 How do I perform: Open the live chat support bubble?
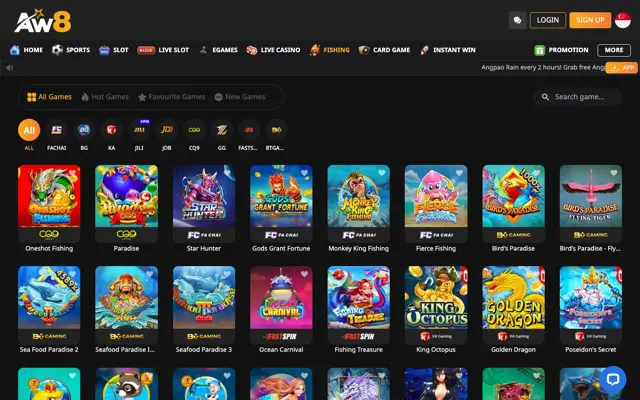(613, 379)
